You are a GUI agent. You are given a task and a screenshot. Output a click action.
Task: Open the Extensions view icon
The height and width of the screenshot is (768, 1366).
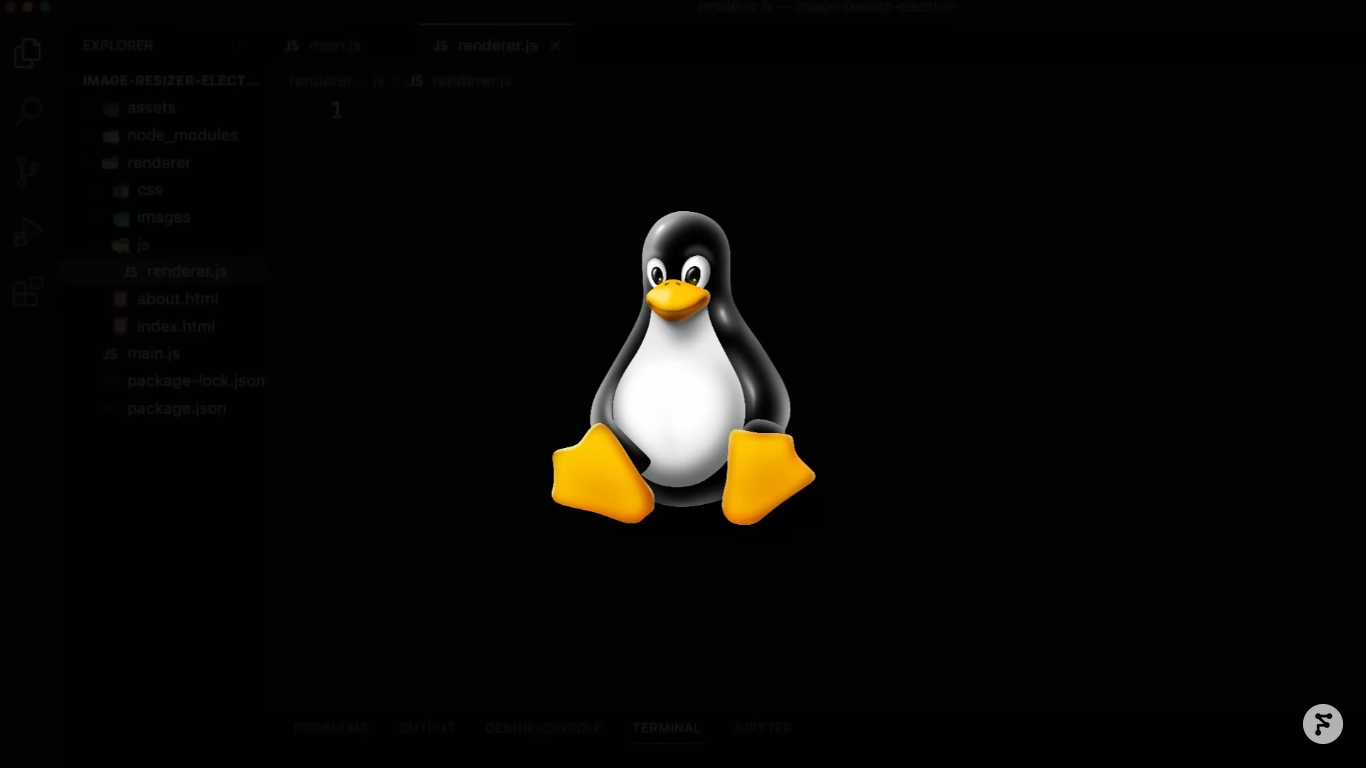point(28,292)
